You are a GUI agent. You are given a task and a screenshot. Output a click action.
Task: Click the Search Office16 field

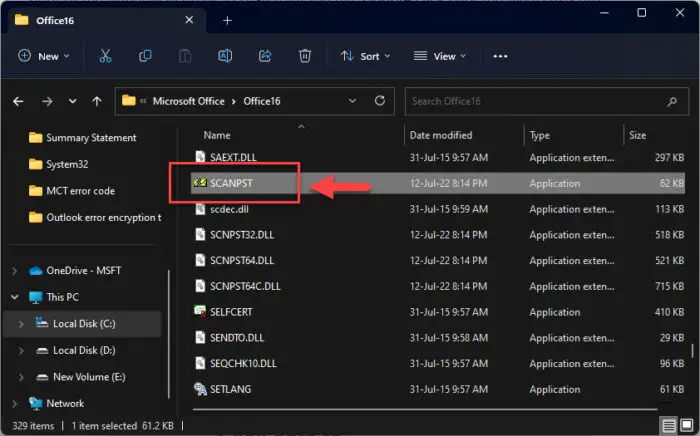coord(546,101)
